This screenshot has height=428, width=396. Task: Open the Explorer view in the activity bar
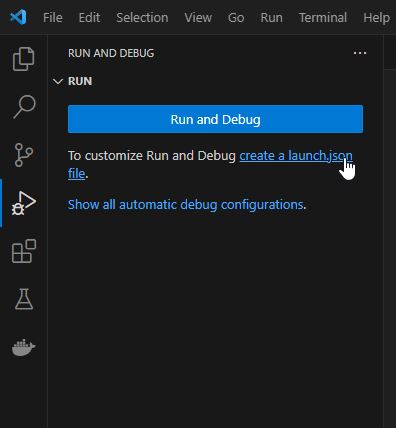[23, 59]
